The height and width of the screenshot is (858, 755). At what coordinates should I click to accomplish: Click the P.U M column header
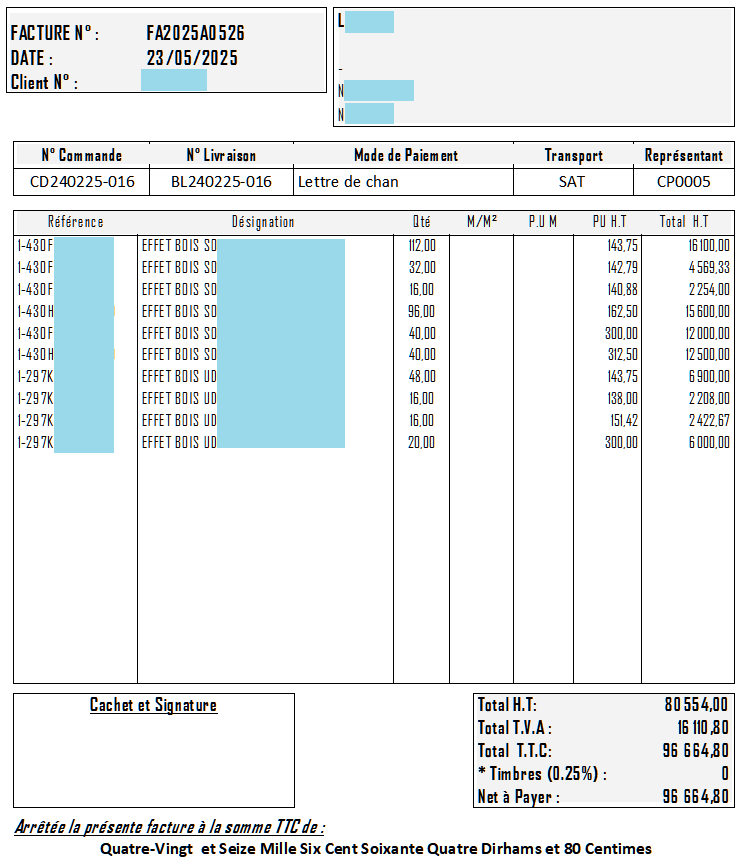tap(543, 222)
